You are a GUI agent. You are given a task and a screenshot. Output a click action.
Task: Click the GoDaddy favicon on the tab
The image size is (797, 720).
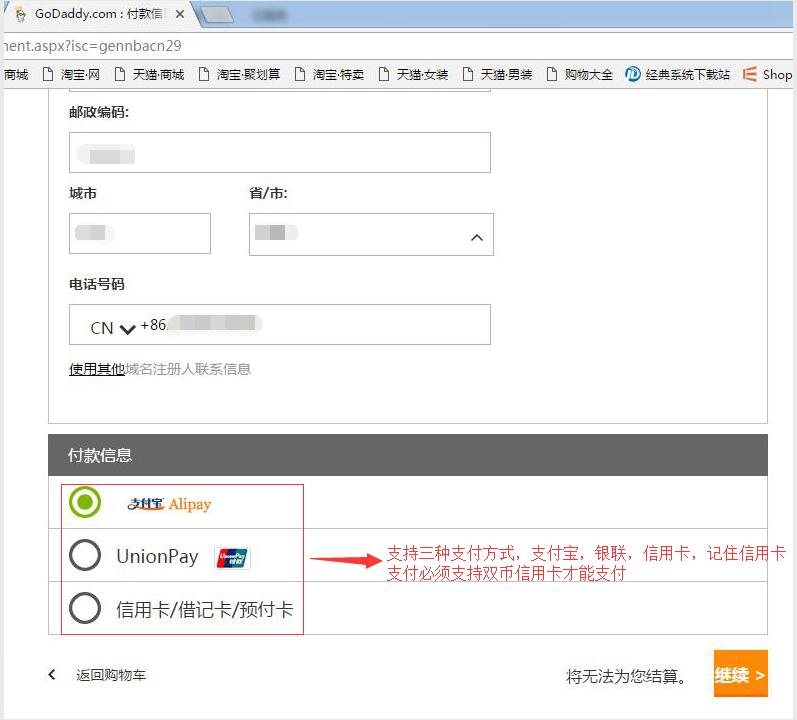coord(20,15)
